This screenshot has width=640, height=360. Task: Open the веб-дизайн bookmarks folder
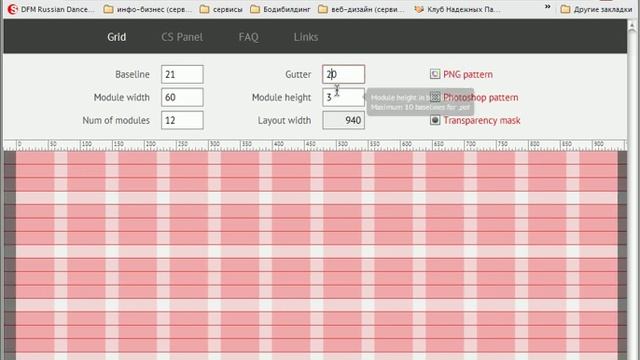coord(361,9)
